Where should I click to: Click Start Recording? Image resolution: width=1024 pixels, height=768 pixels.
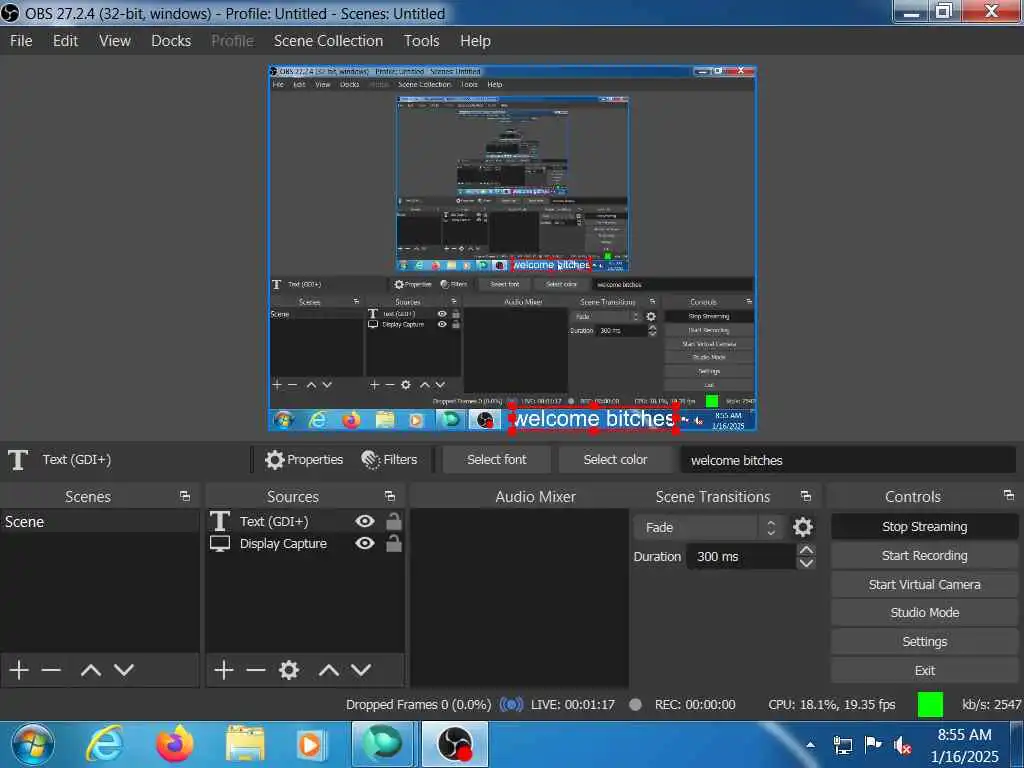tap(924, 556)
